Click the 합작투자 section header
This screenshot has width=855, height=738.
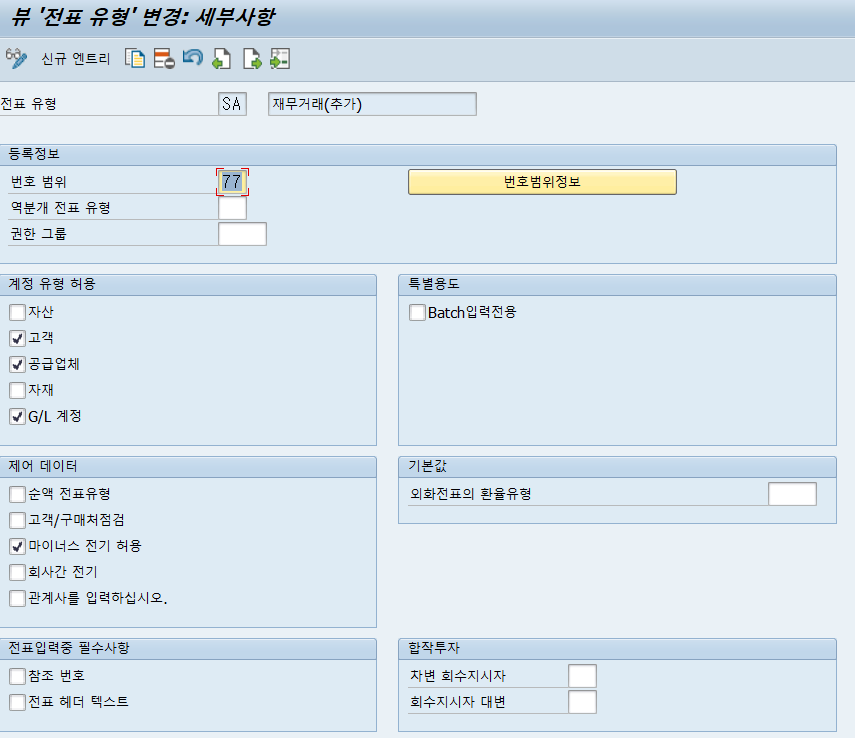click(617, 648)
